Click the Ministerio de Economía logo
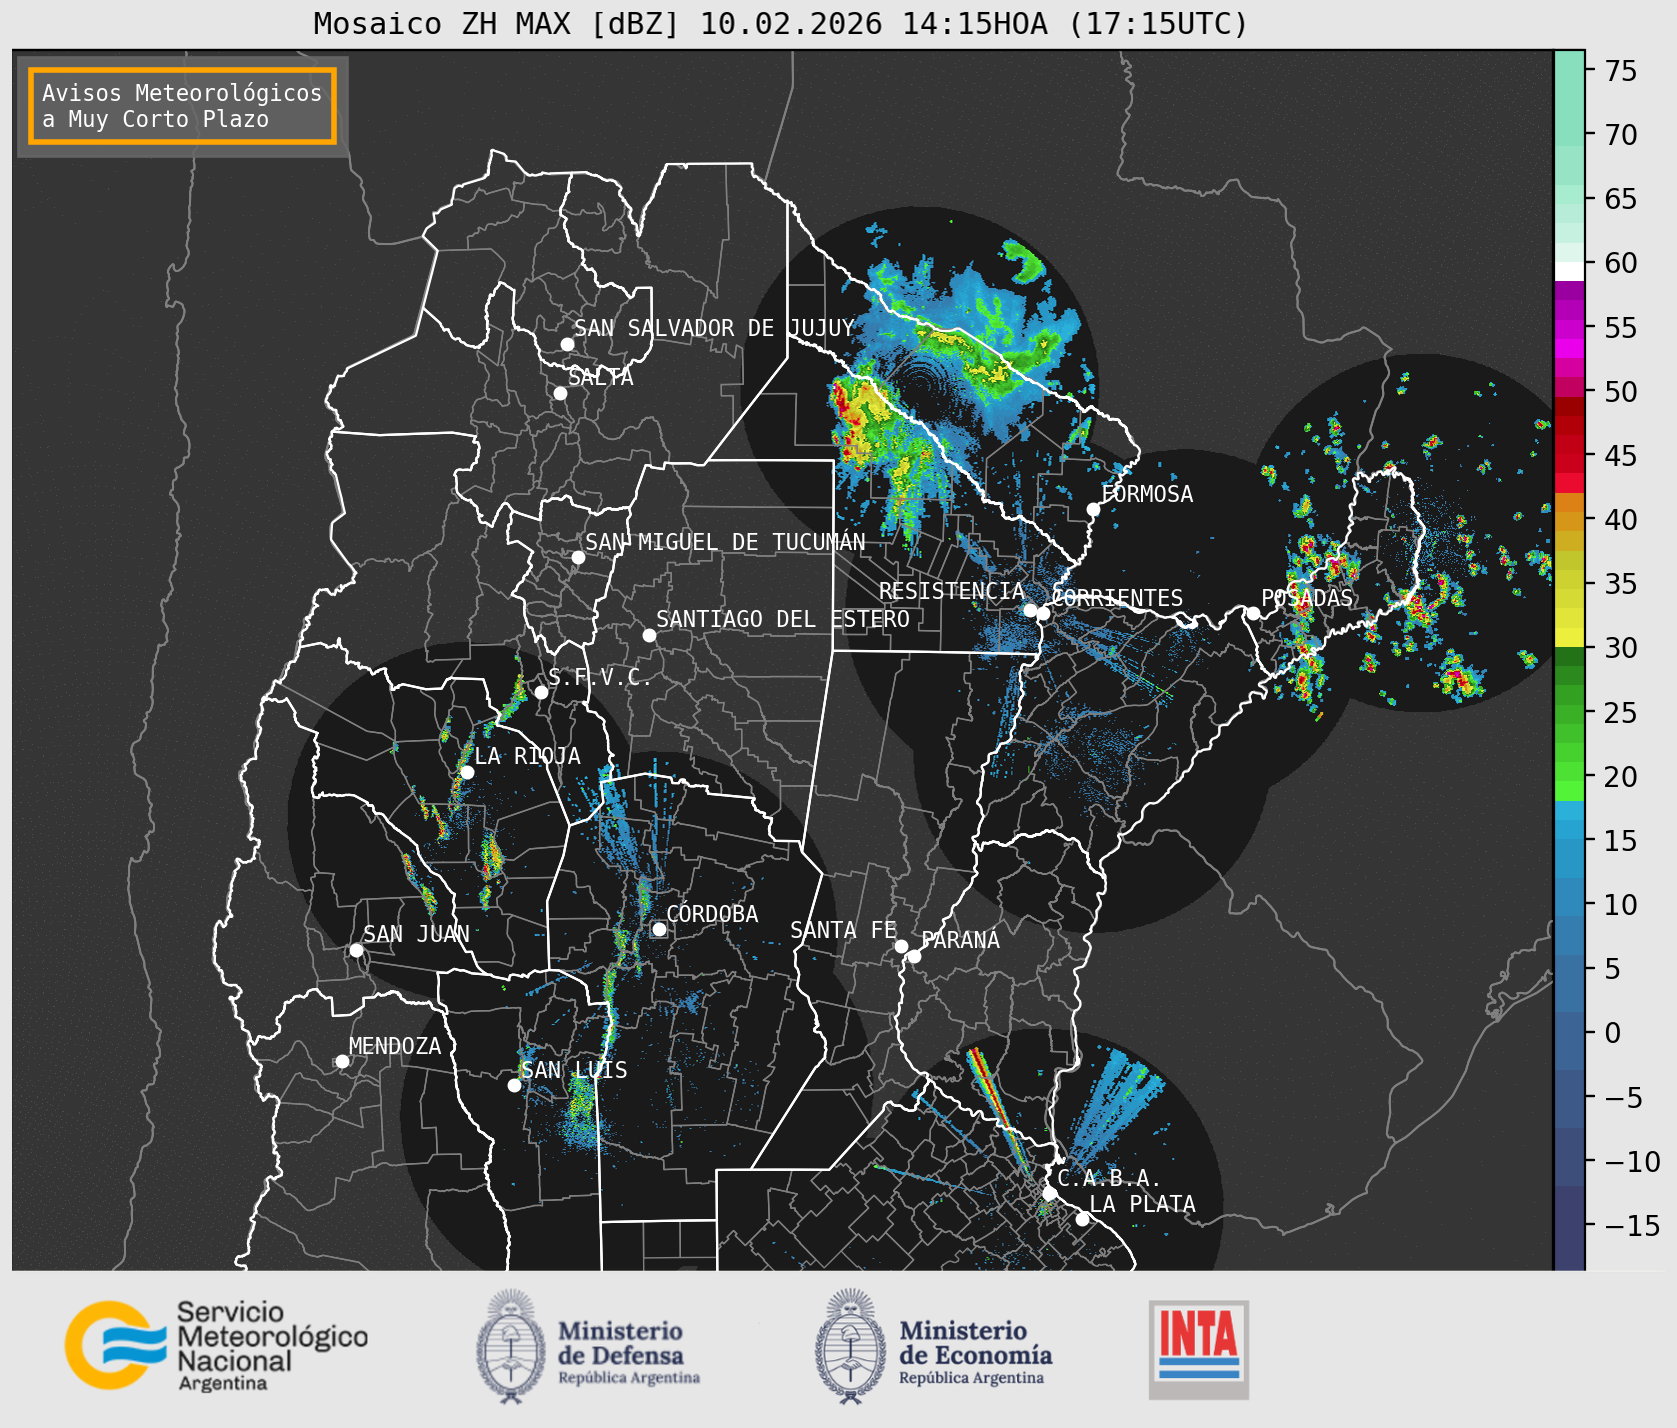Screen dimensions: 1677x1428 click(934, 1347)
